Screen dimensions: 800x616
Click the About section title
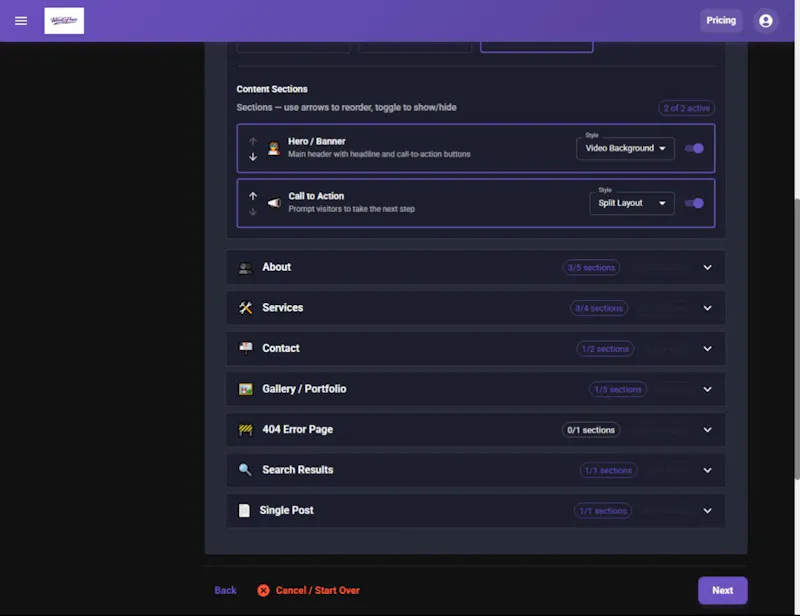coord(277,267)
